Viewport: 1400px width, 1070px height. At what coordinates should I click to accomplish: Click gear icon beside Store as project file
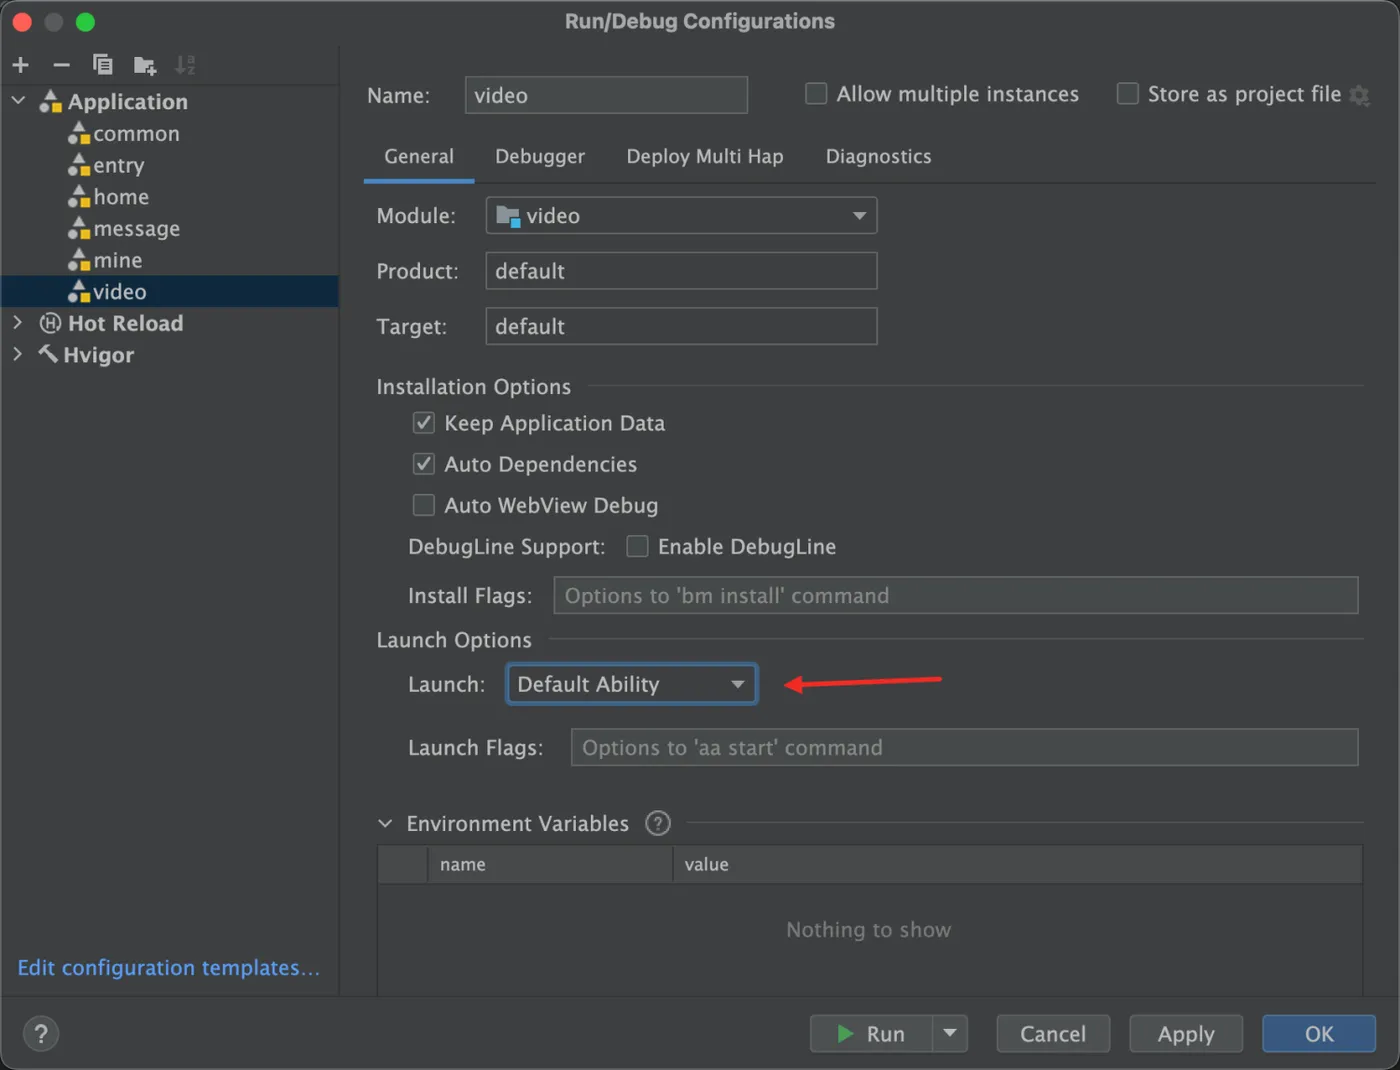[x=1359, y=95]
